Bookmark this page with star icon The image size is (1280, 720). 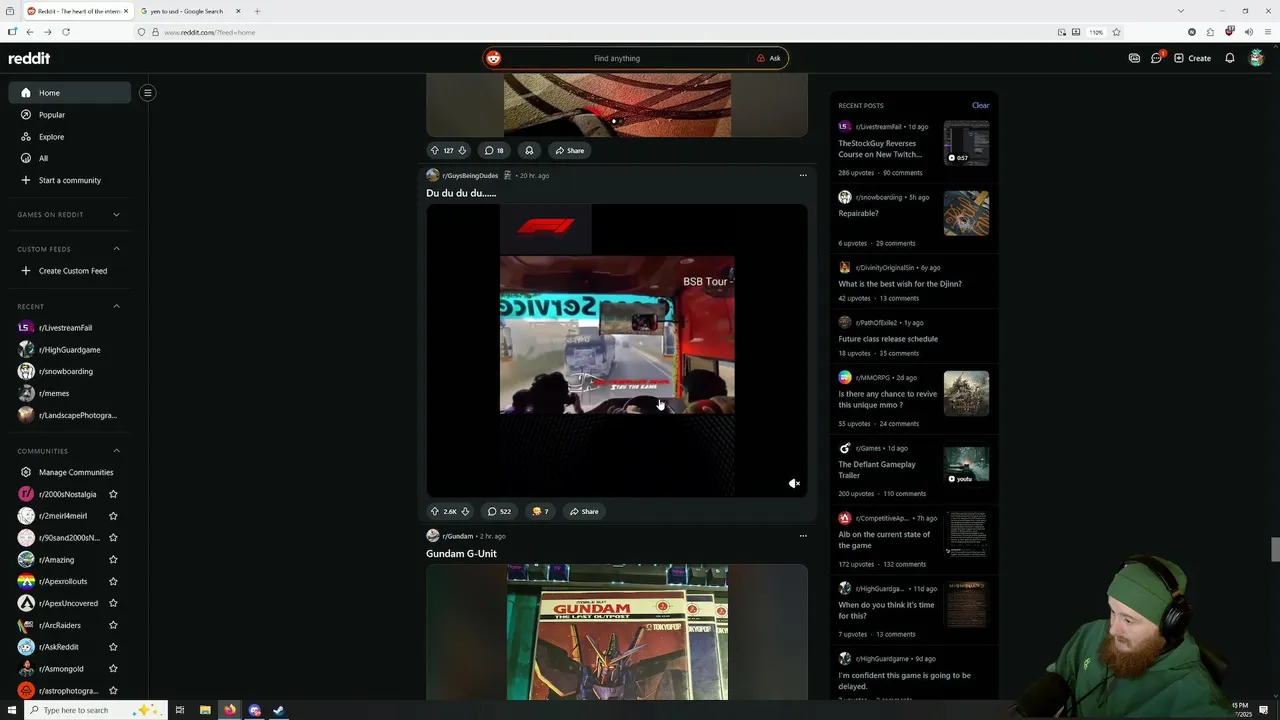(x=1116, y=32)
